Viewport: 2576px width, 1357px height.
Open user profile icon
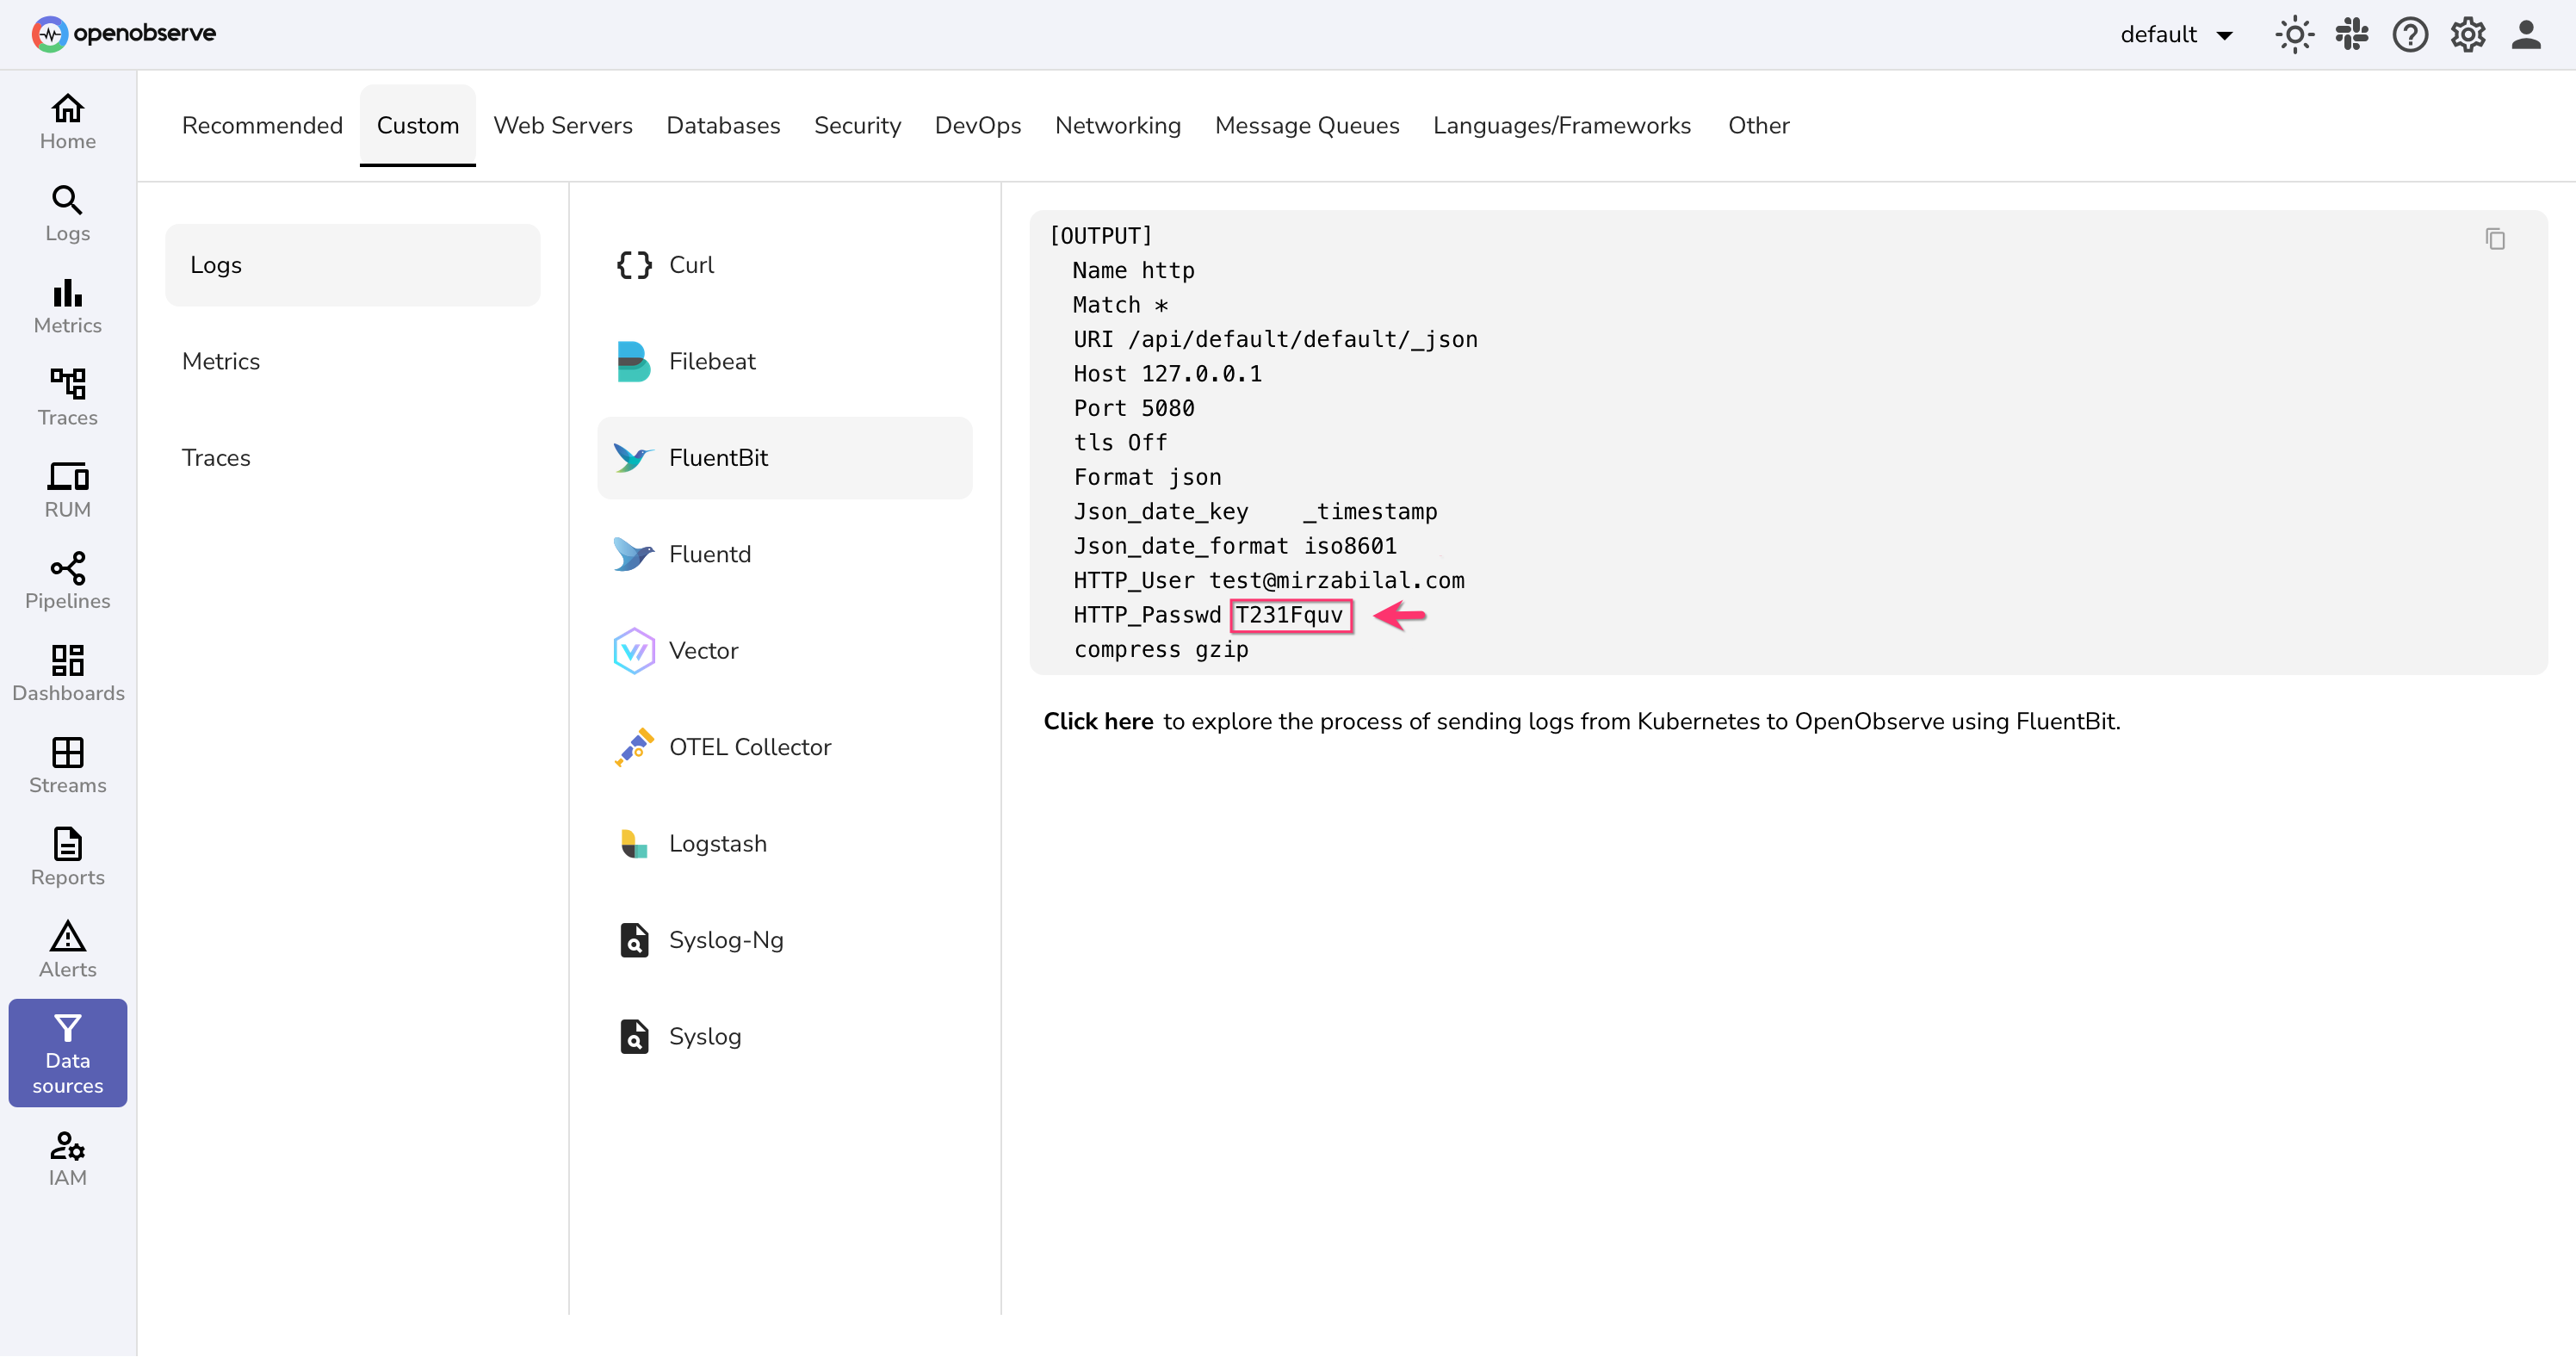[2526, 35]
